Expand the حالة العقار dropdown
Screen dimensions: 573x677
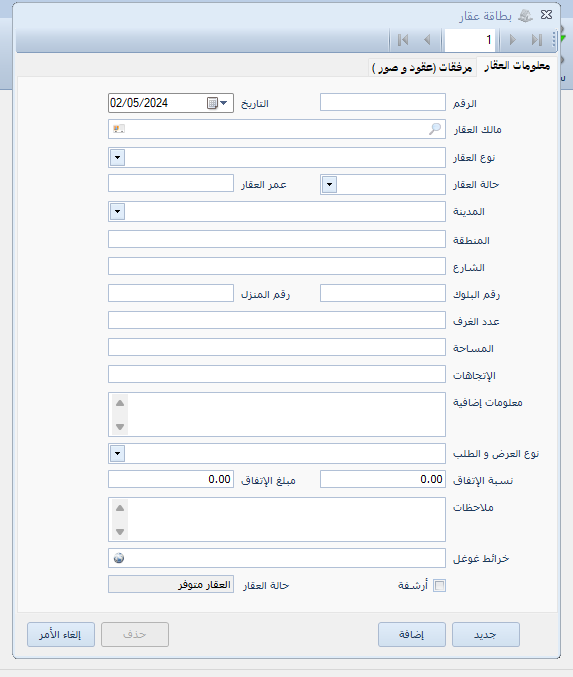(329, 185)
